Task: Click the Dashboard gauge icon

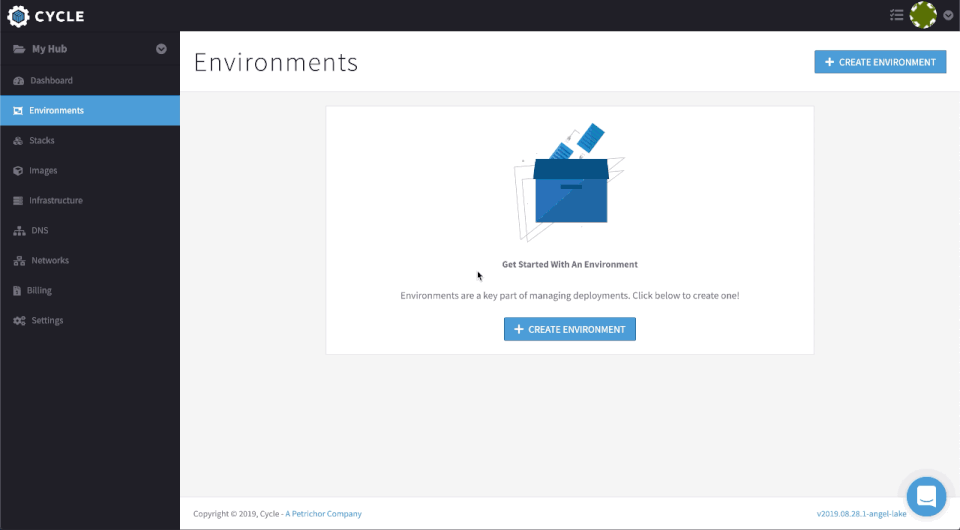Action: click(x=18, y=81)
